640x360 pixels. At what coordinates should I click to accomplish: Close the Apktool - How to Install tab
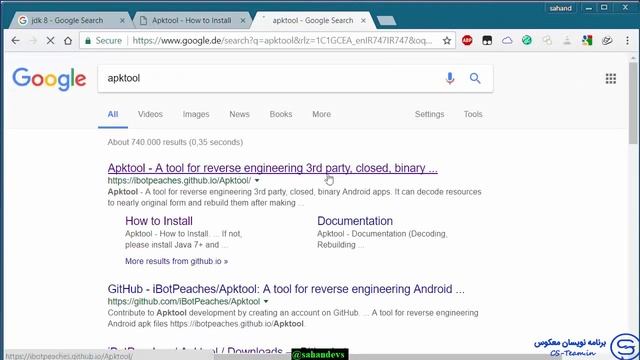click(x=243, y=20)
